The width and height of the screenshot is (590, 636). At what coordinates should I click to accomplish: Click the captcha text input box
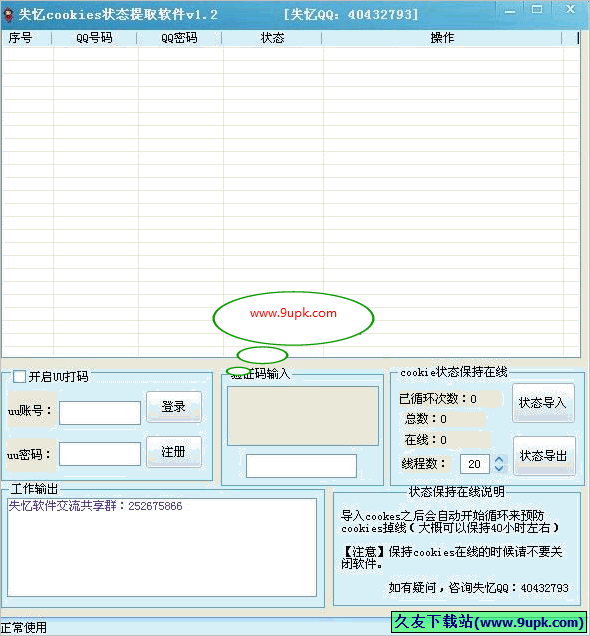coord(301,466)
